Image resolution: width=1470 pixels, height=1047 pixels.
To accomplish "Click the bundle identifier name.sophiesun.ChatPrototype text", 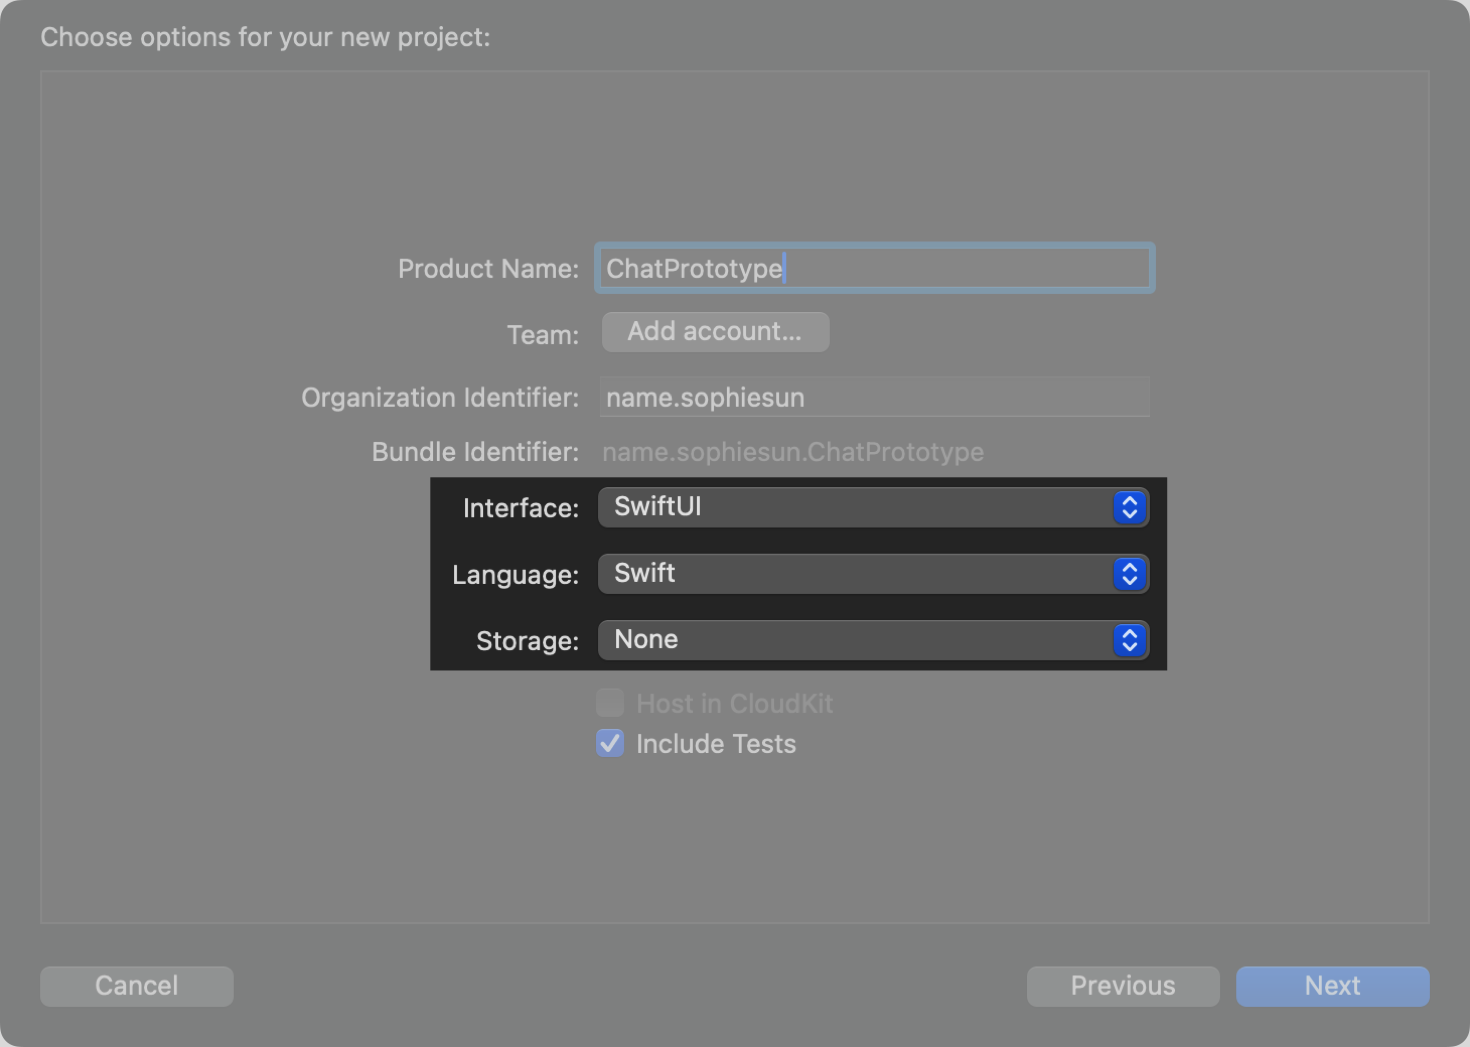I will 793,452.
